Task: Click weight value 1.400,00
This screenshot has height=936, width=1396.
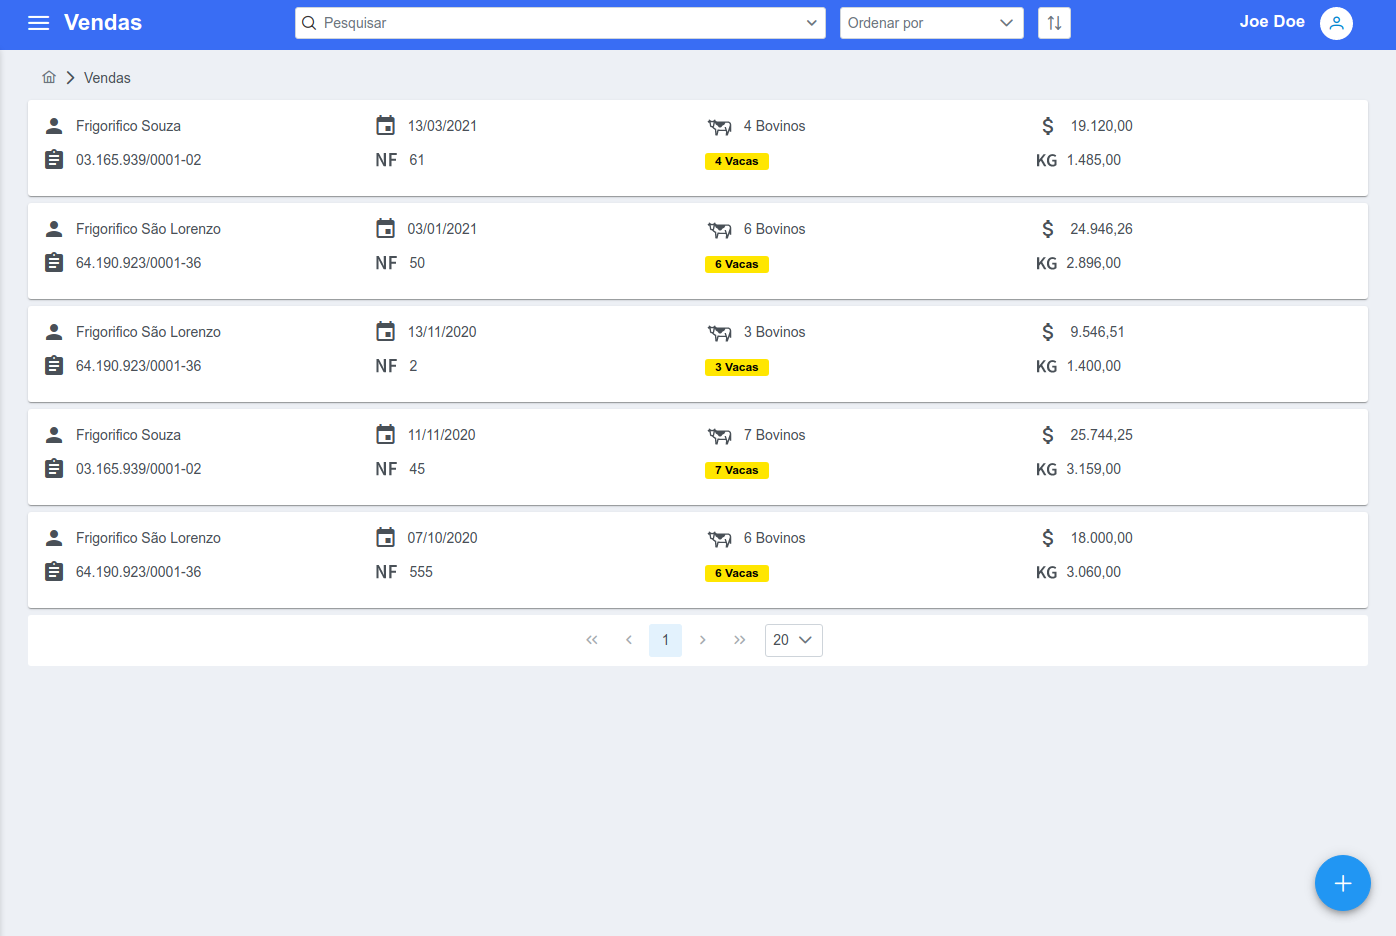Action: pos(1094,366)
